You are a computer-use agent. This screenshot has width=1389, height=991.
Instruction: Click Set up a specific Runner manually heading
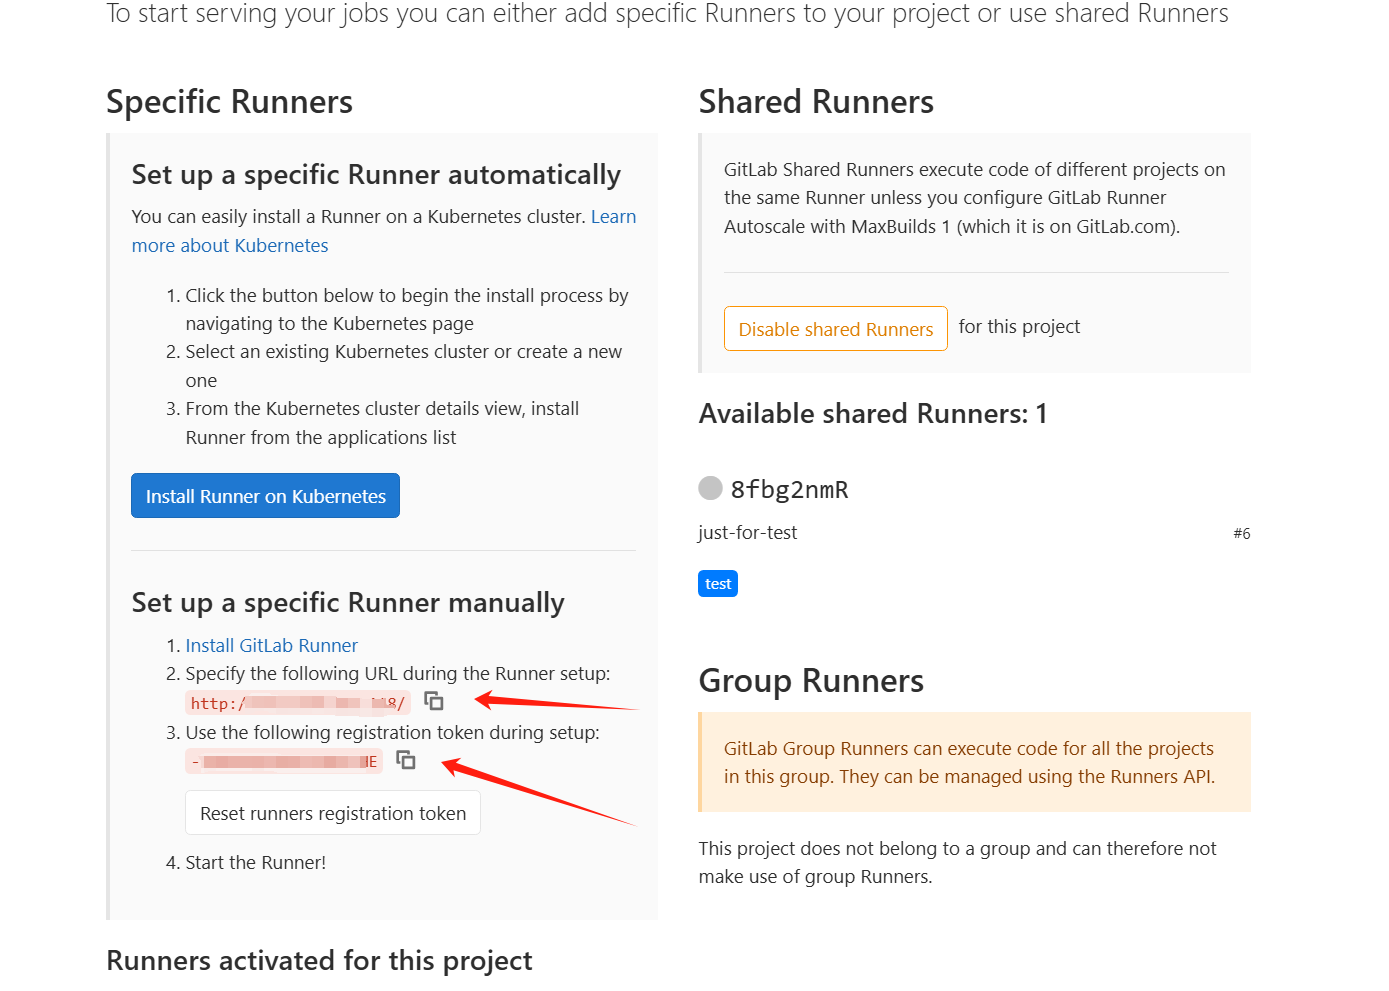(348, 603)
